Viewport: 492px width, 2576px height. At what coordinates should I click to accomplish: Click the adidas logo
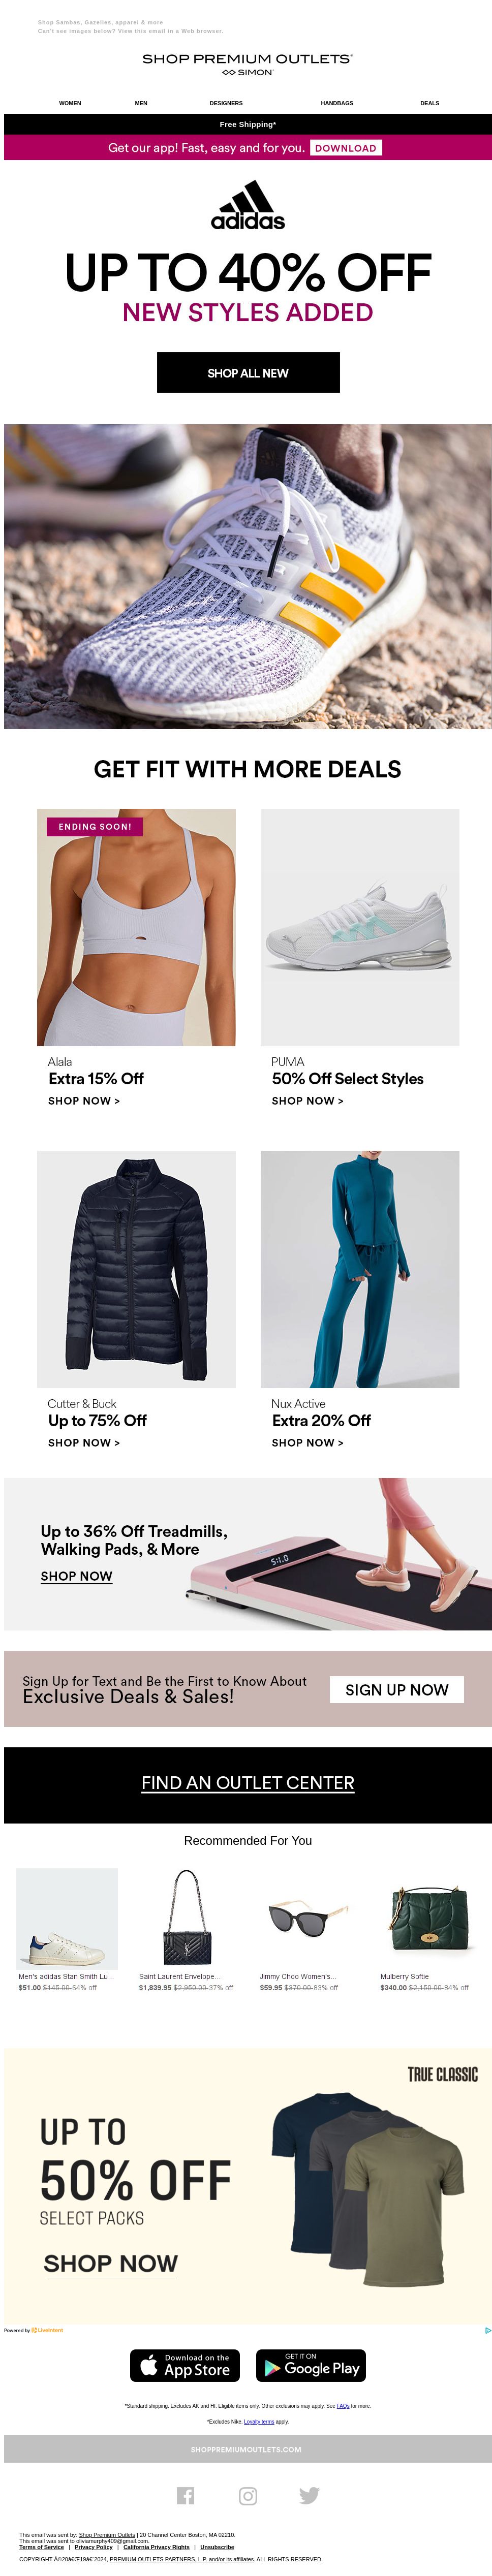click(248, 205)
